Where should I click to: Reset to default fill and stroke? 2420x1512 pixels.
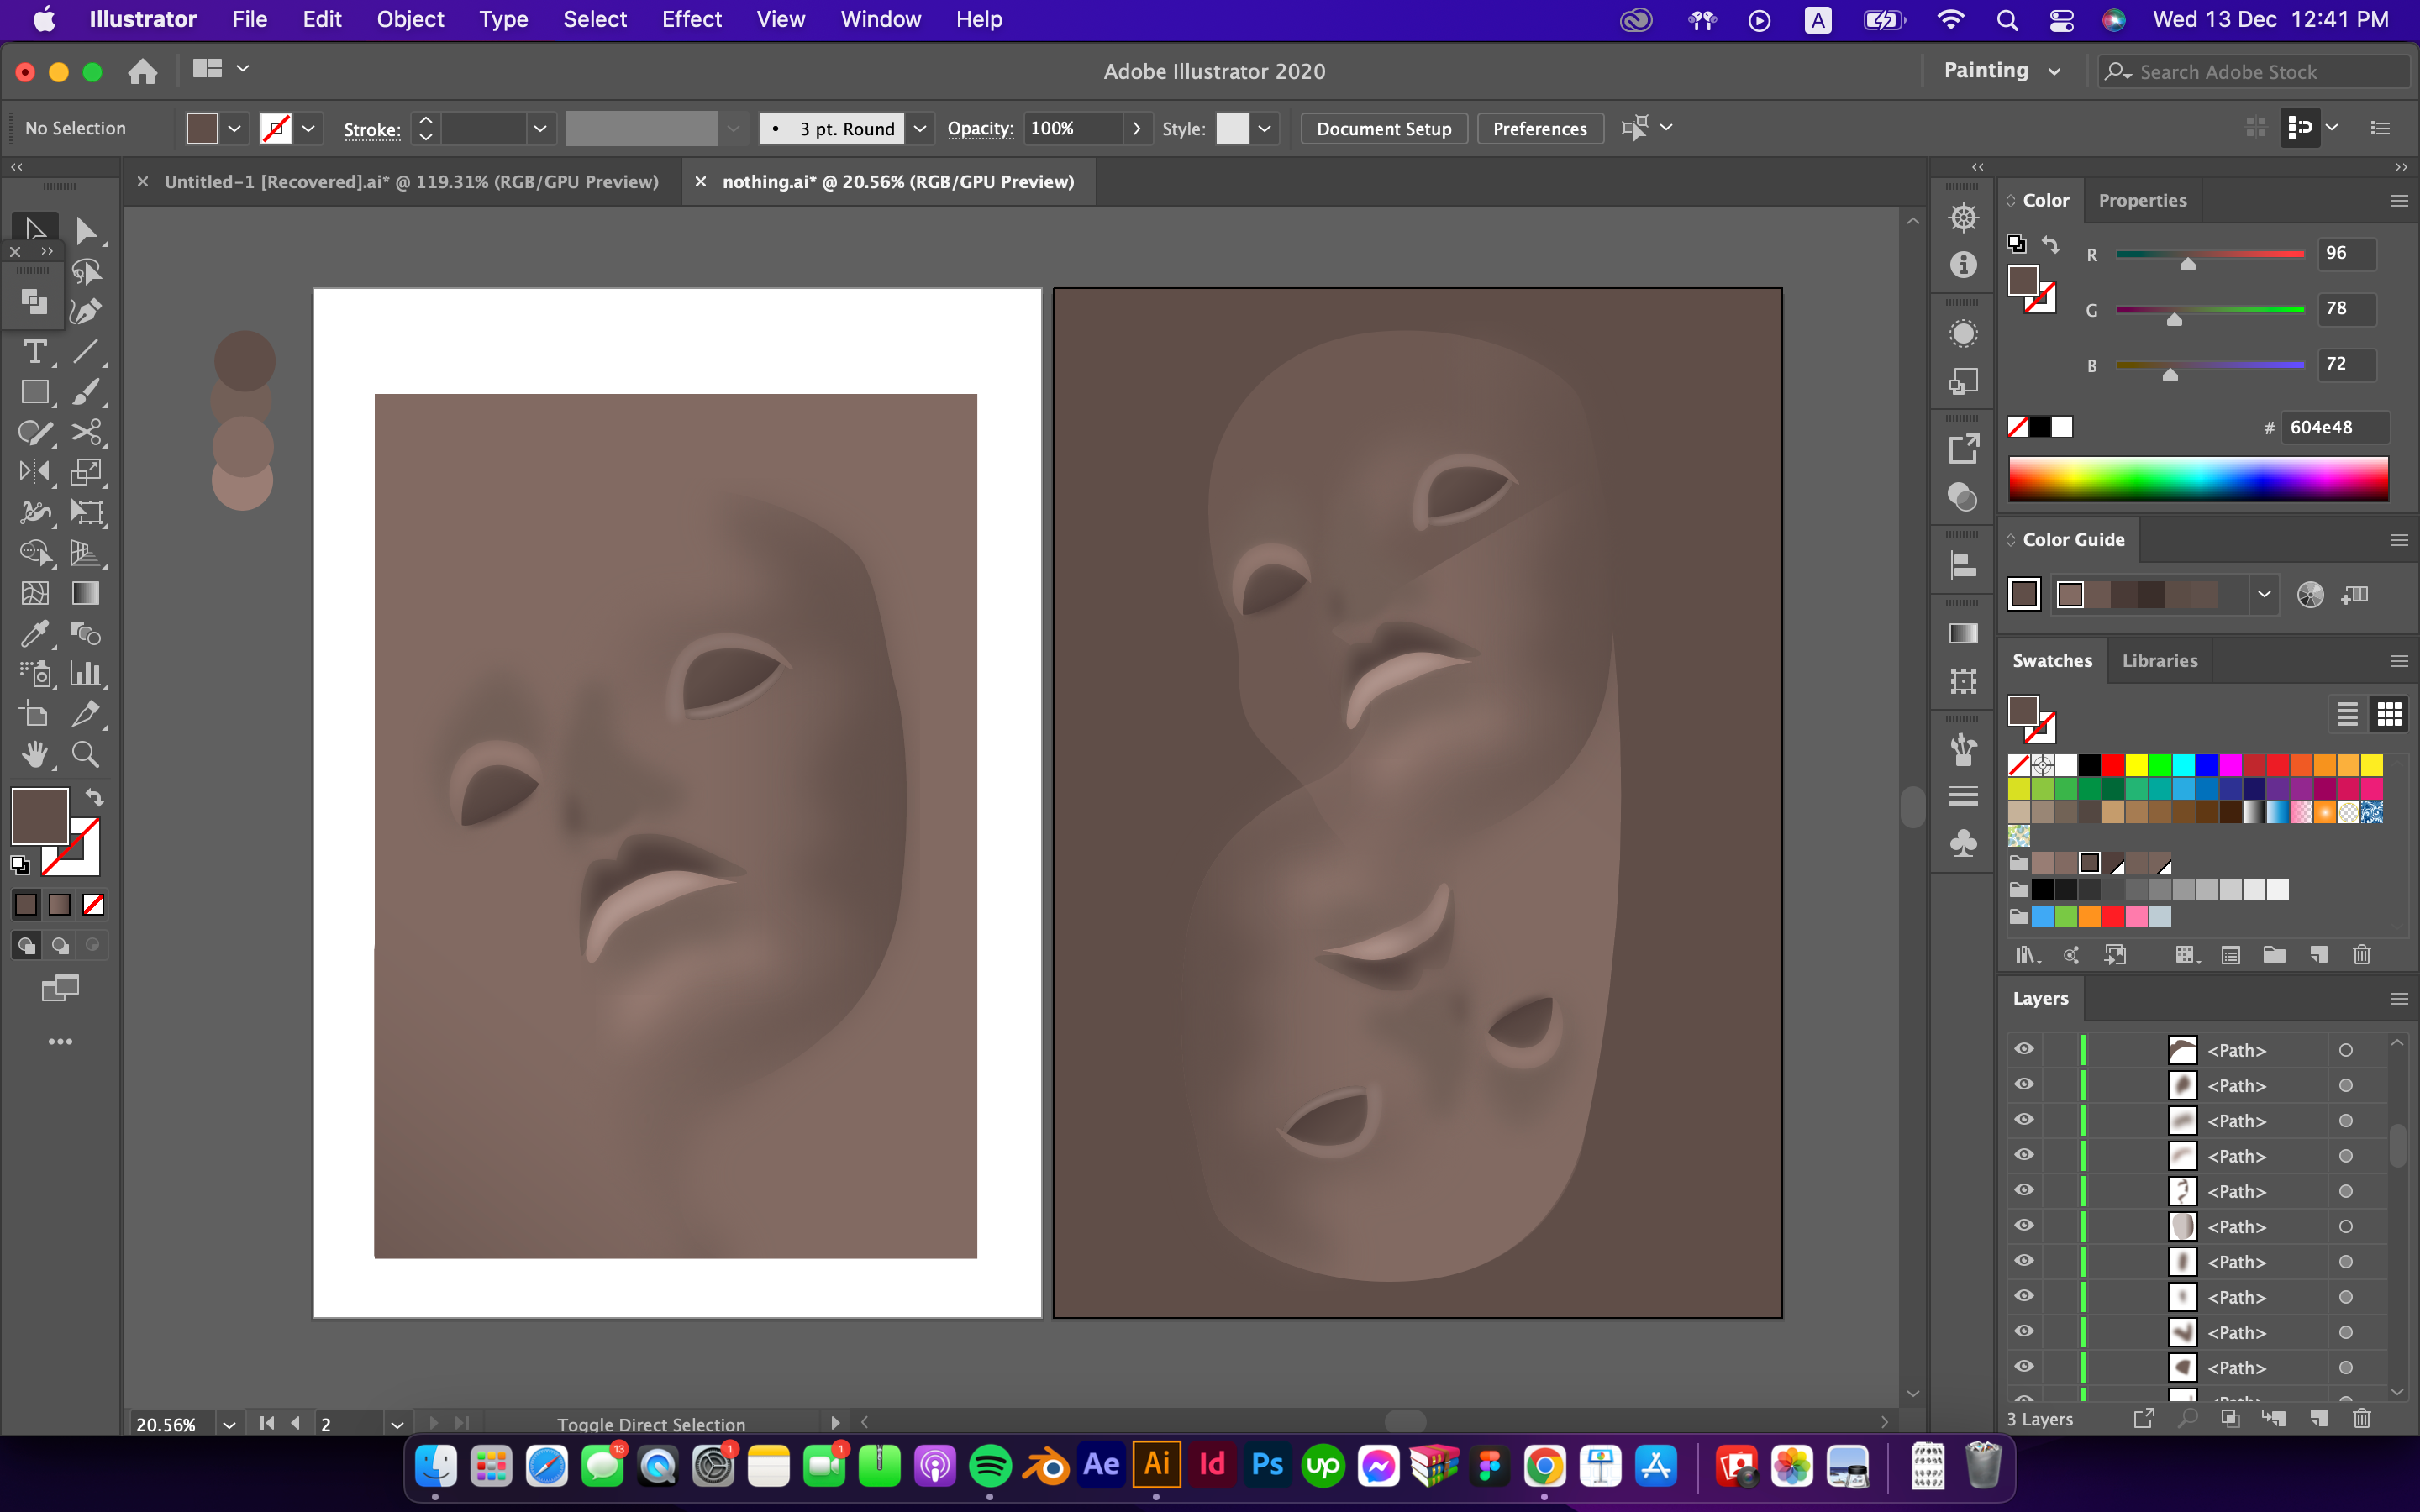pyautogui.click(x=20, y=865)
